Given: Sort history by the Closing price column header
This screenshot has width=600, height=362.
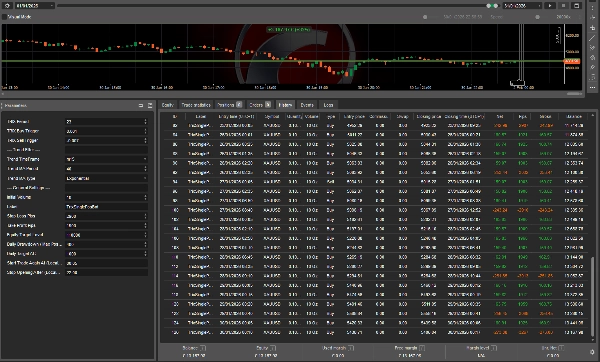Looking at the screenshot, I should coord(429,116).
